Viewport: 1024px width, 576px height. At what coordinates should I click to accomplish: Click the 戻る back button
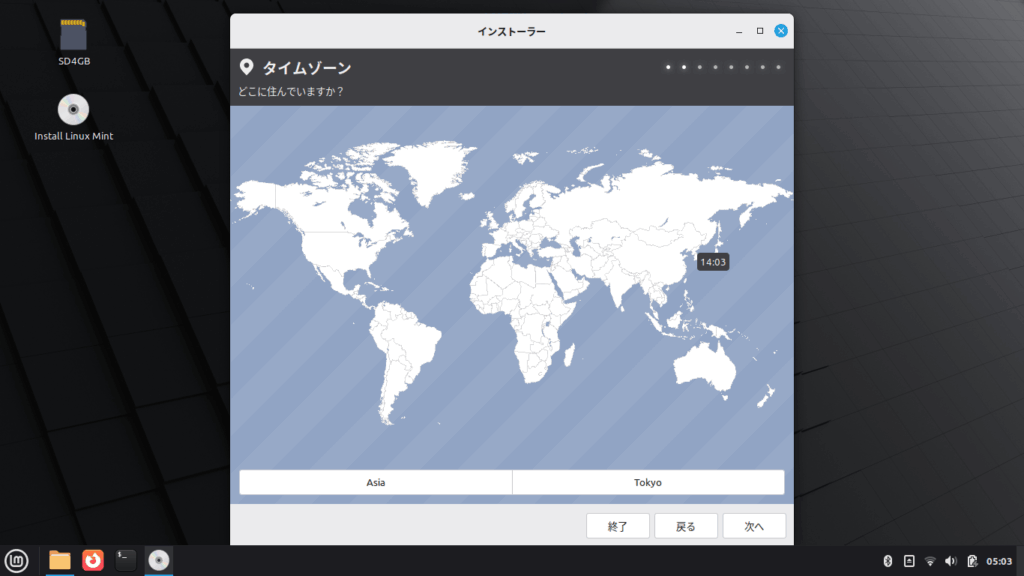686,526
